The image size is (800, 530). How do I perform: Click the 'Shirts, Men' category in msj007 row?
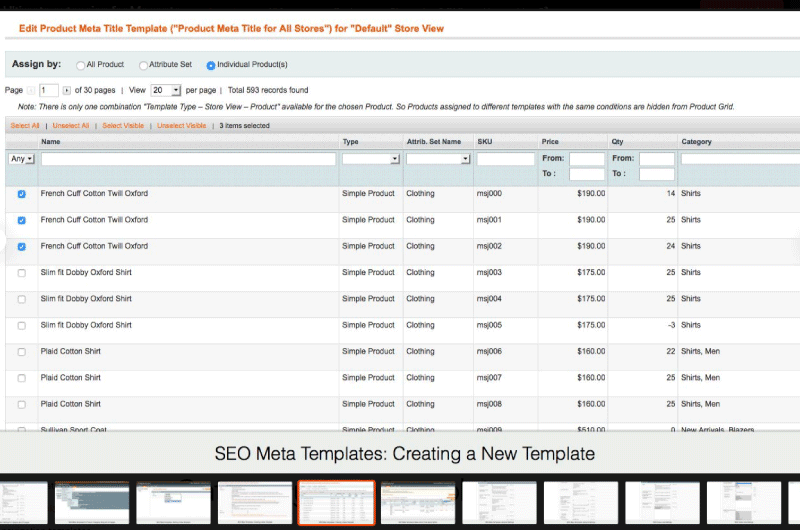(701, 377)
